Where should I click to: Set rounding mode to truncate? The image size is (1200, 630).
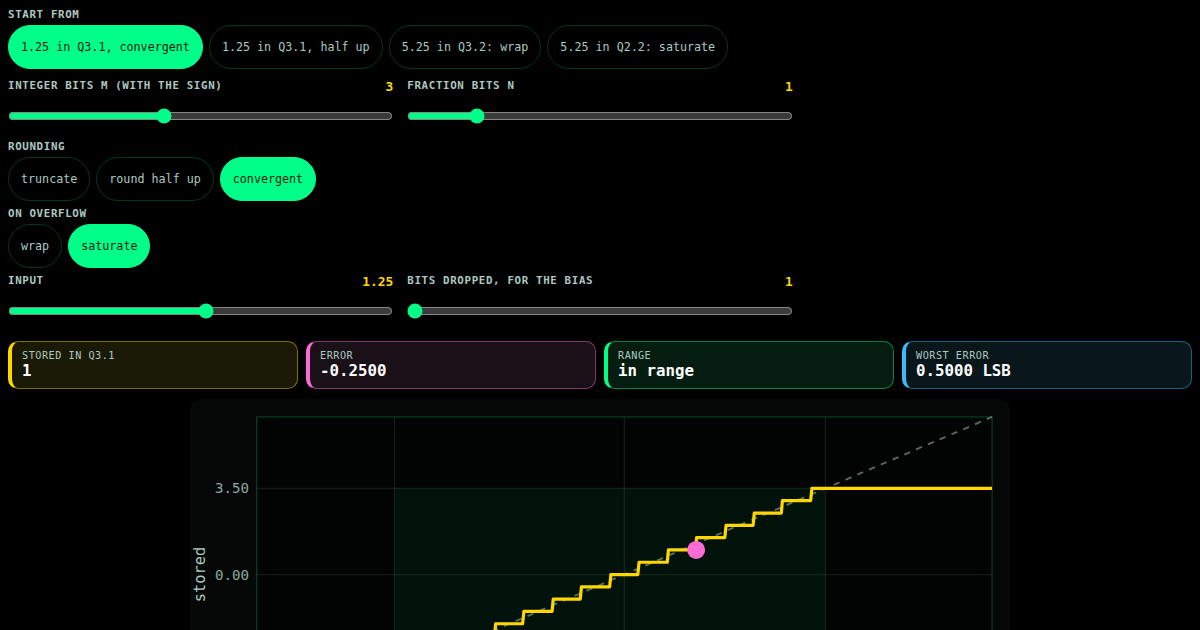pyautogui.click(x=49, y=179)
